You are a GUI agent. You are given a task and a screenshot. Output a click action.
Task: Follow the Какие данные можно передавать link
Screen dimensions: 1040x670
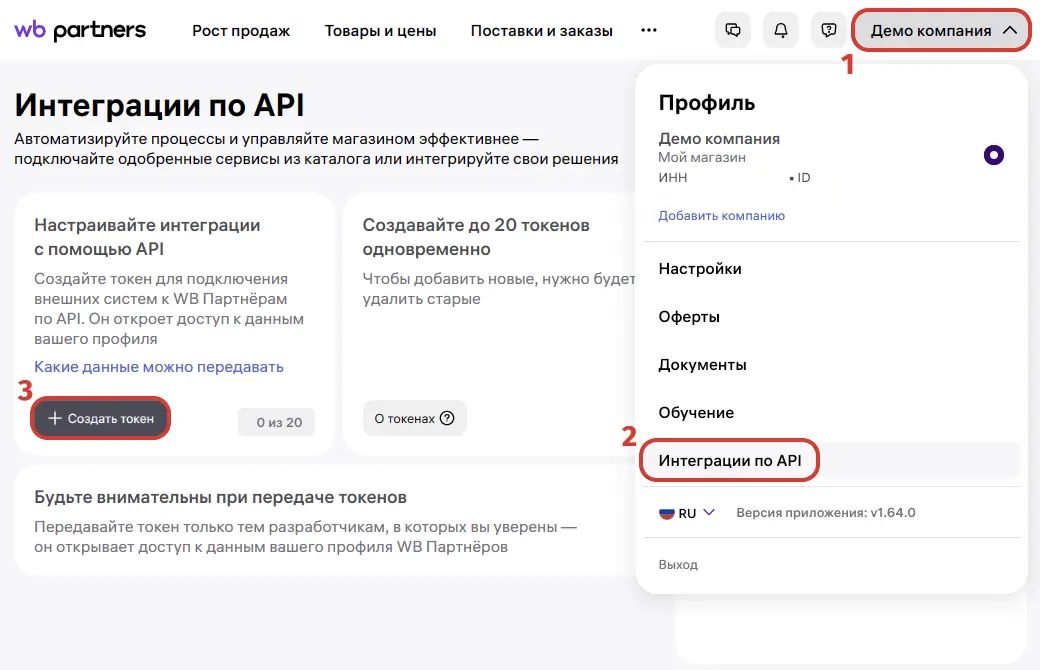click(159, 367)
